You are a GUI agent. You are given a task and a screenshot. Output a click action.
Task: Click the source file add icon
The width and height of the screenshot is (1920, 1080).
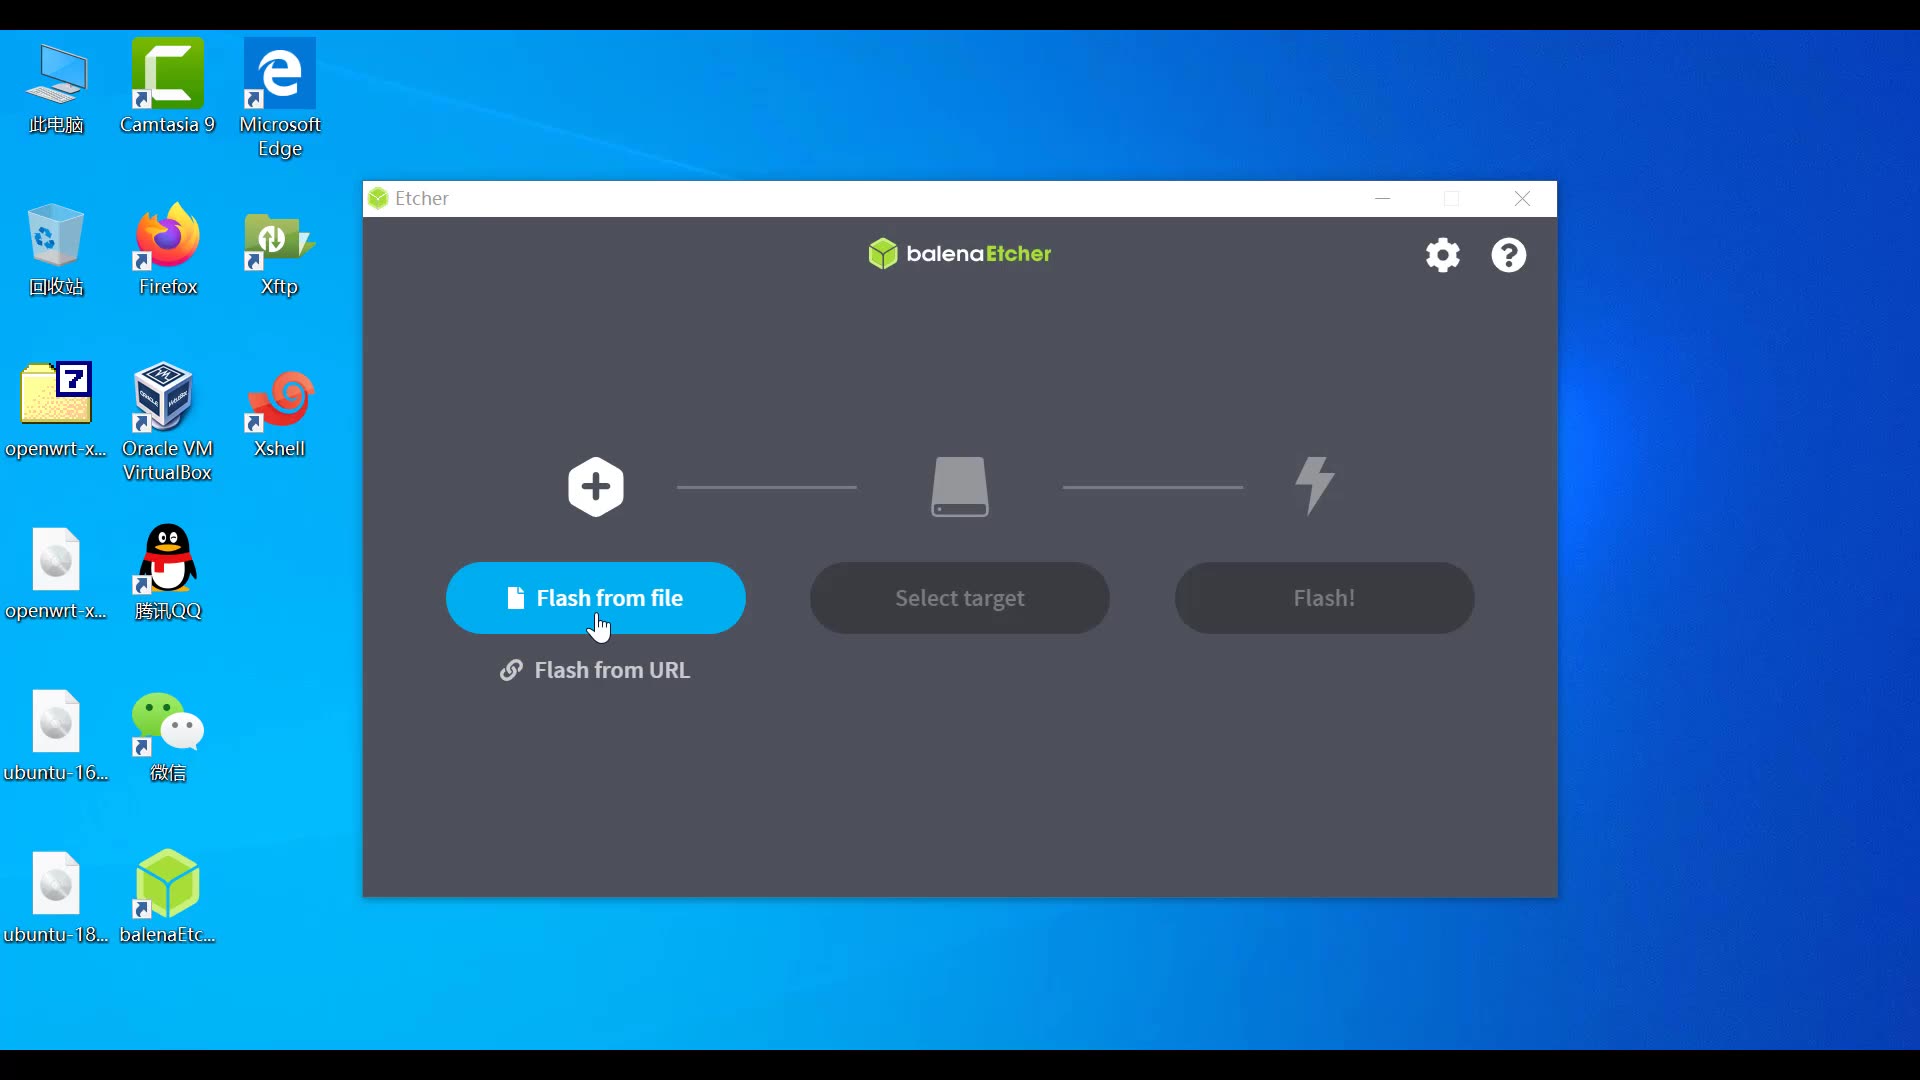pos(596,488)
